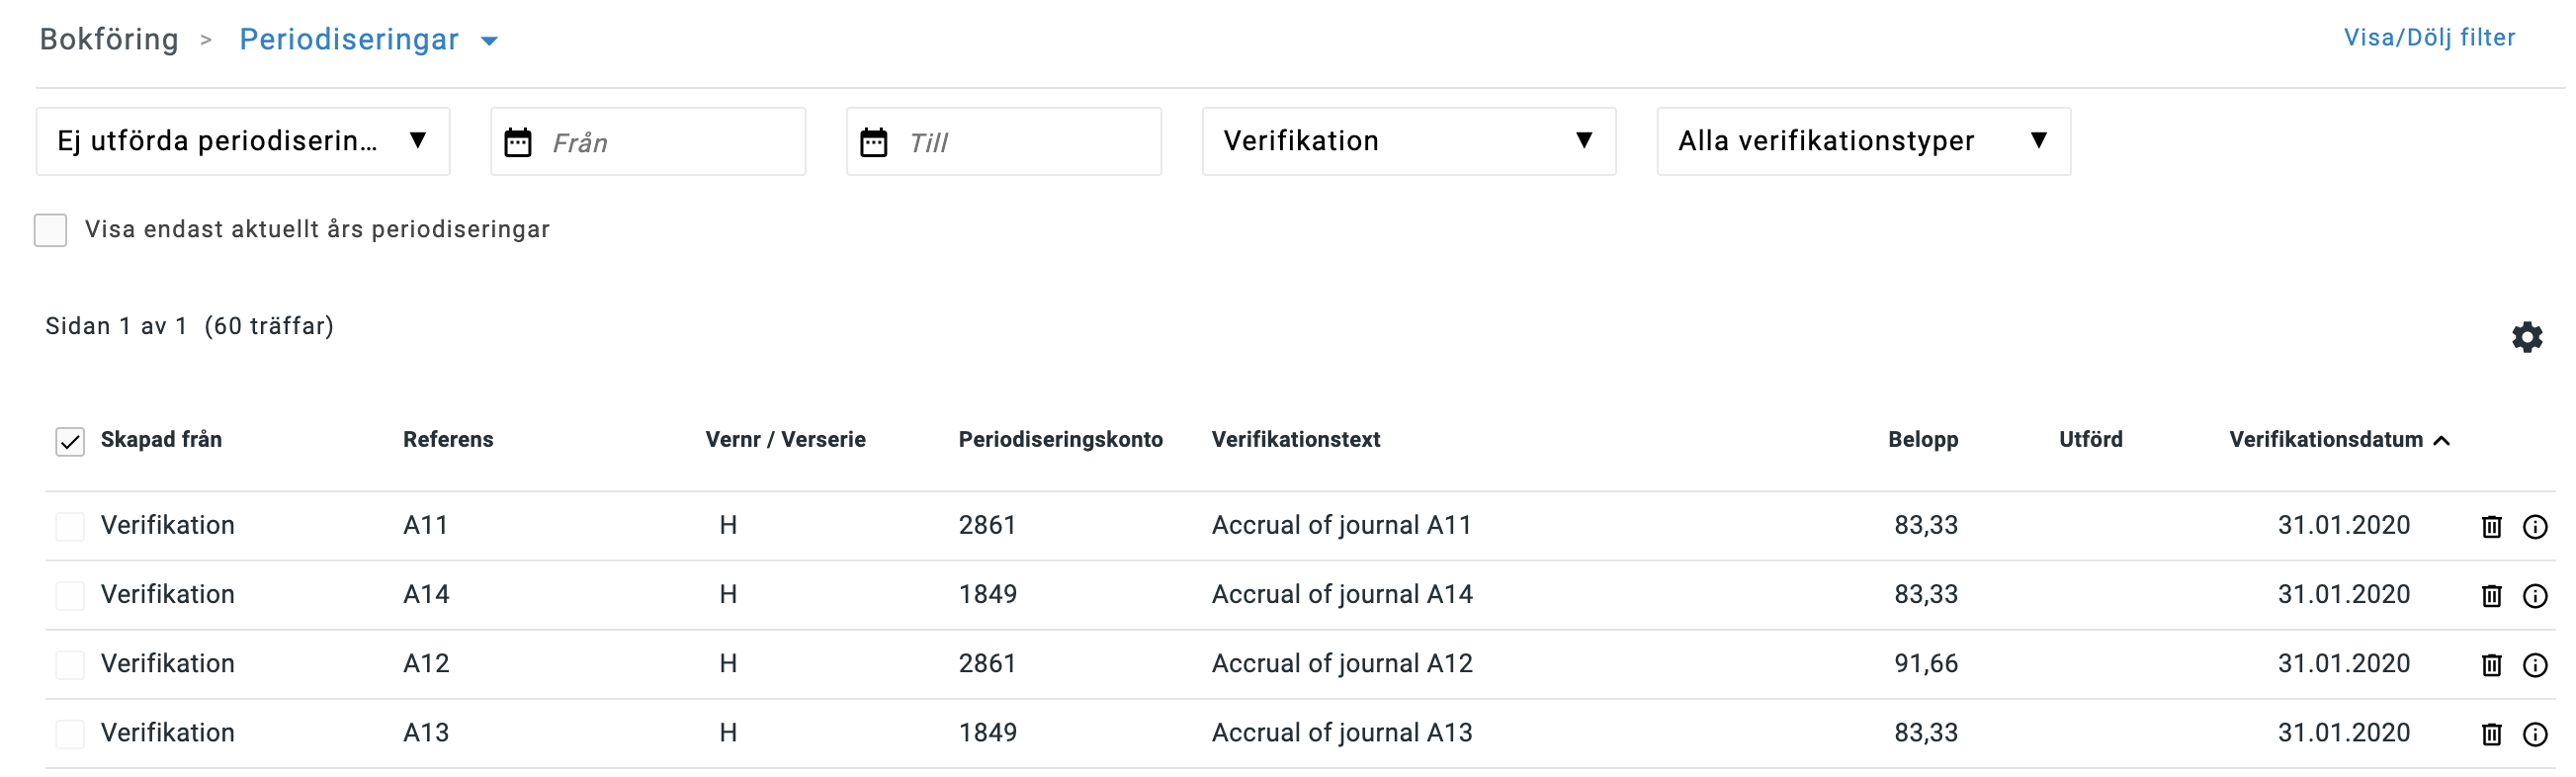Delete the A11 accrual row

[2491, 527]
